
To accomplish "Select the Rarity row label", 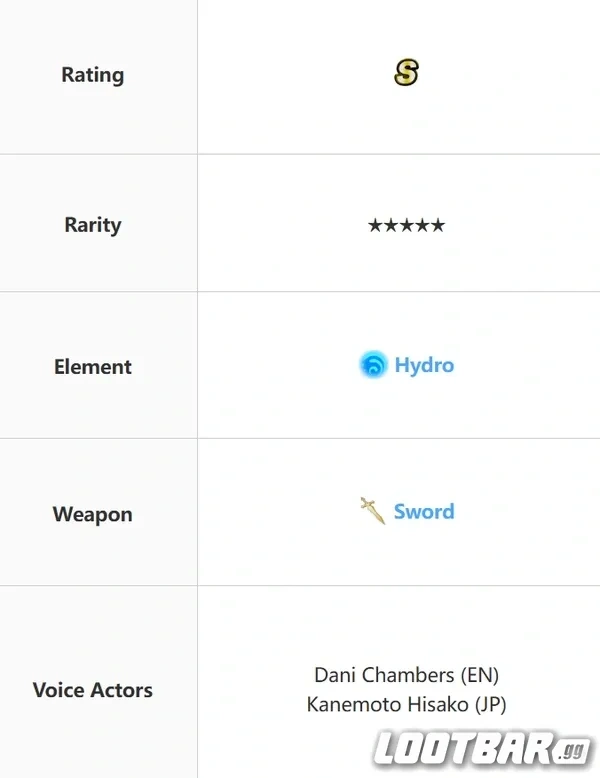I will pos(93,225).
